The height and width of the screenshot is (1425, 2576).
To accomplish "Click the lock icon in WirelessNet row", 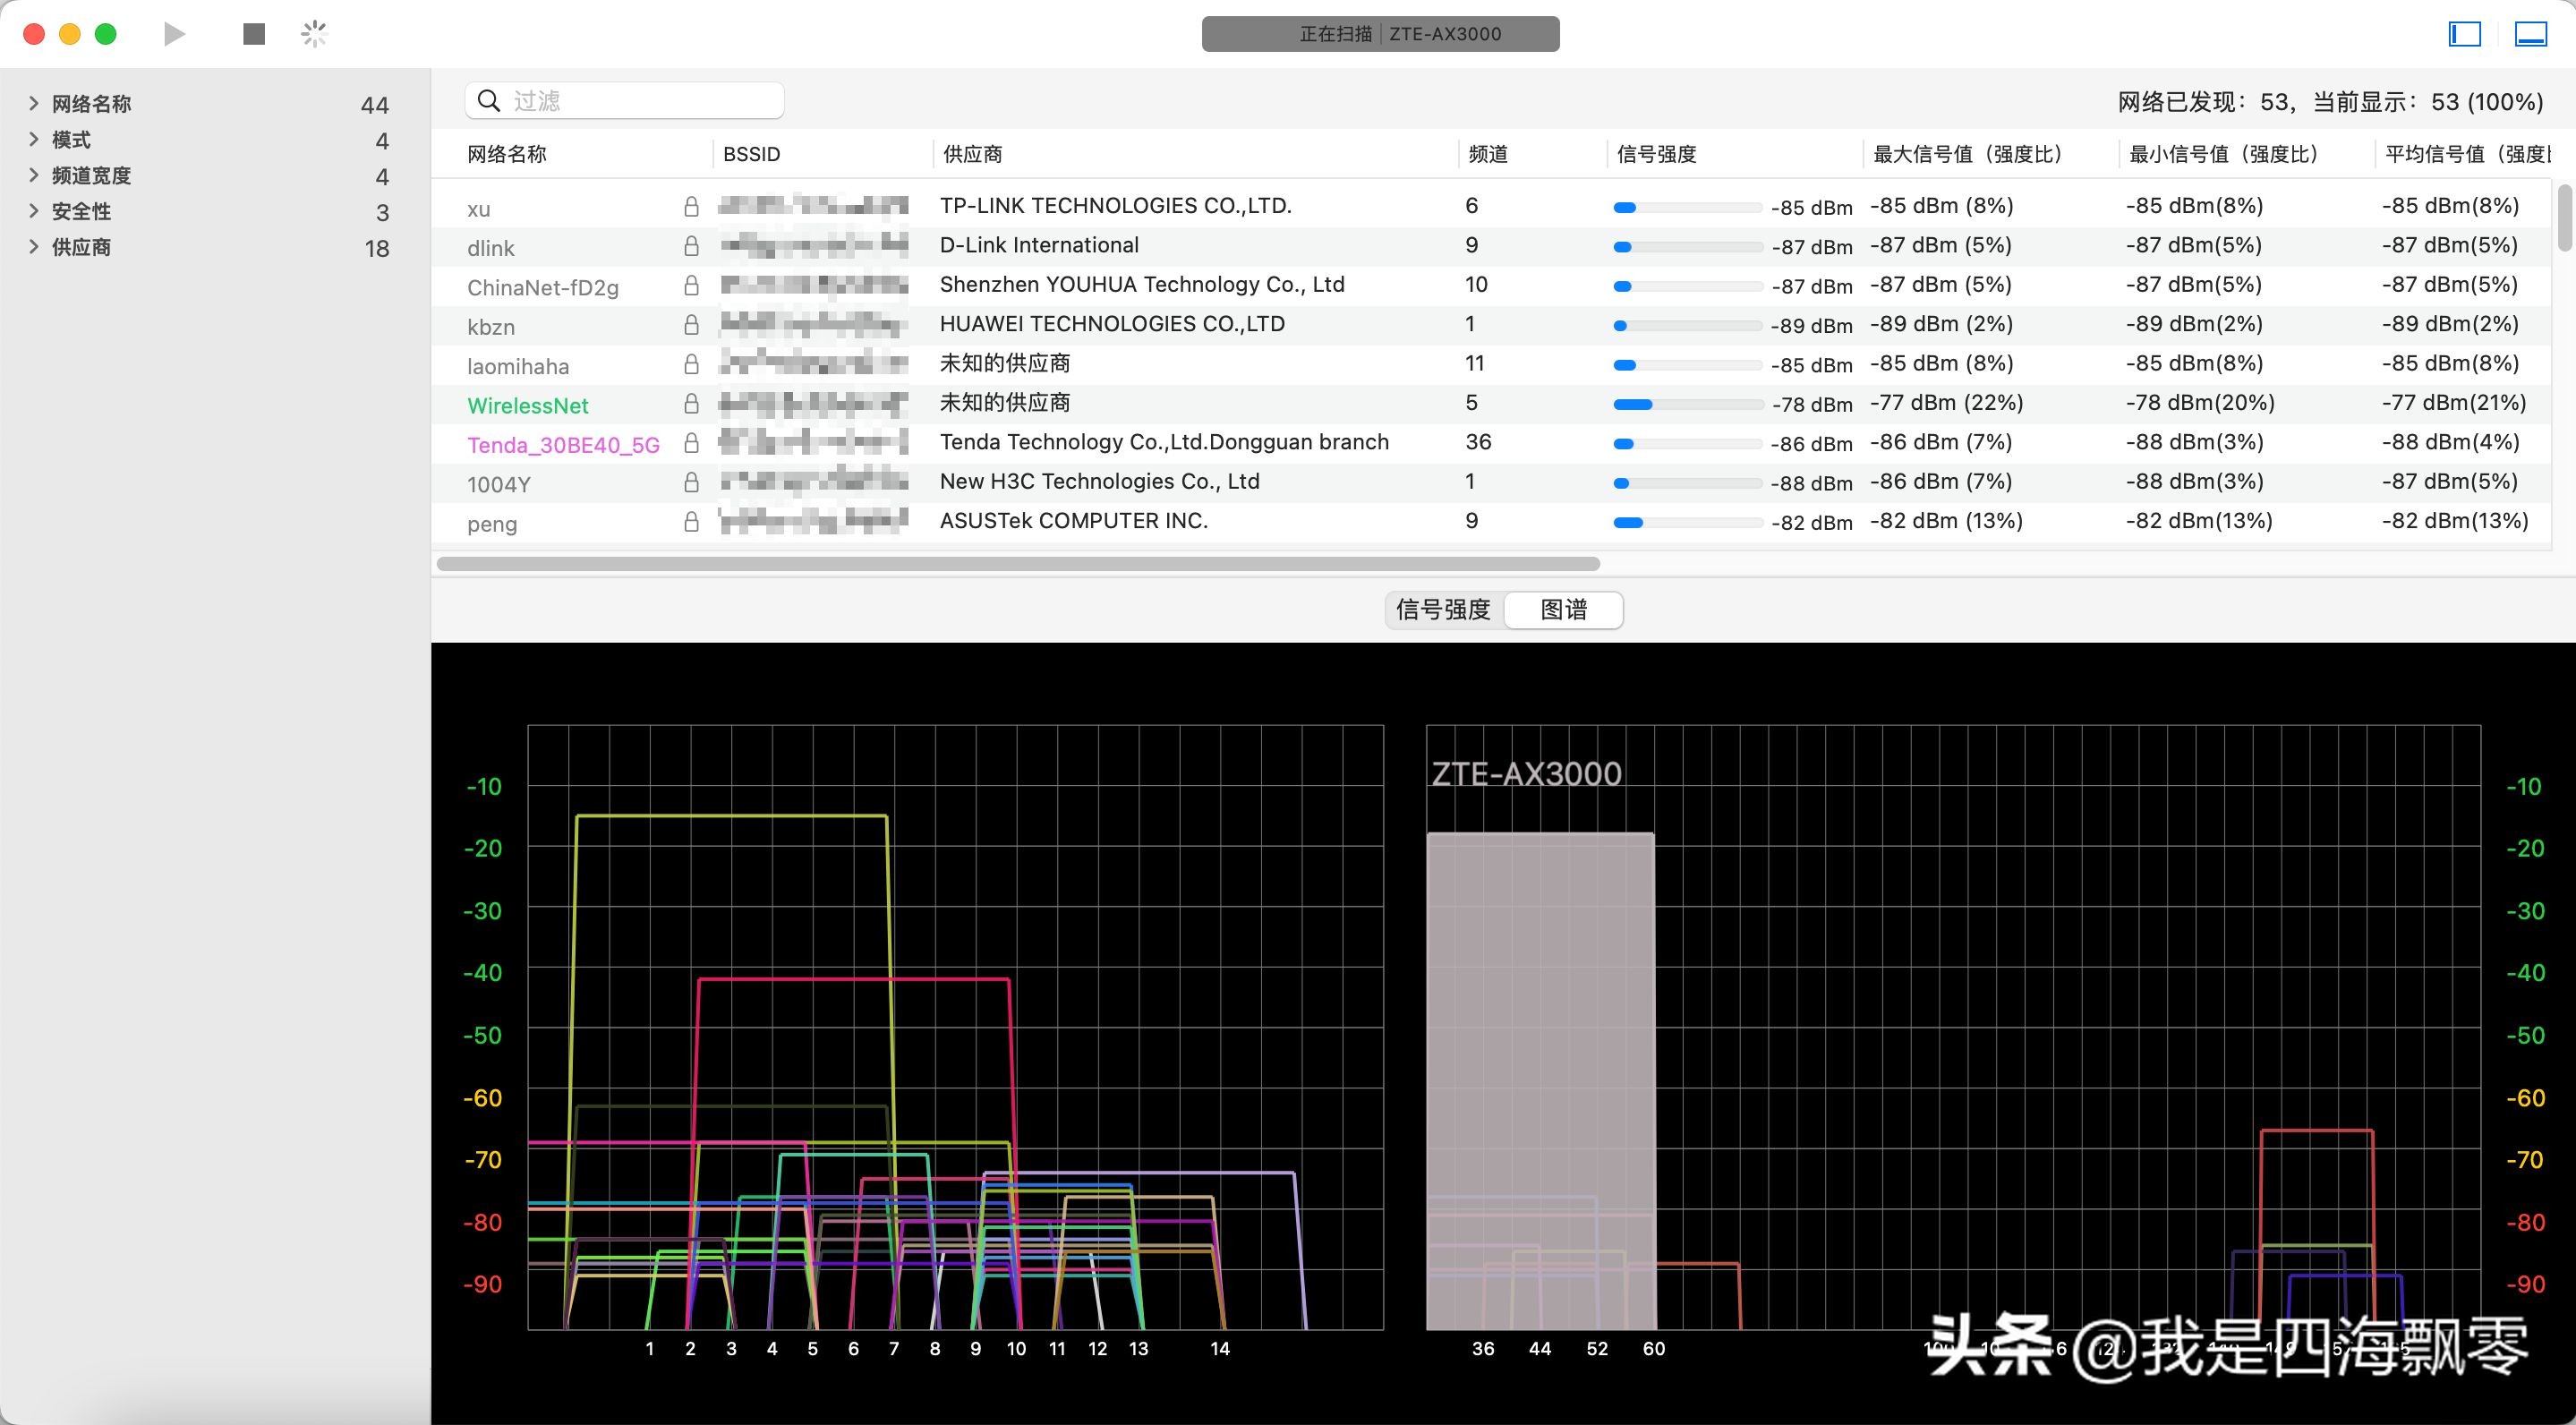I will tap(691, 404).
